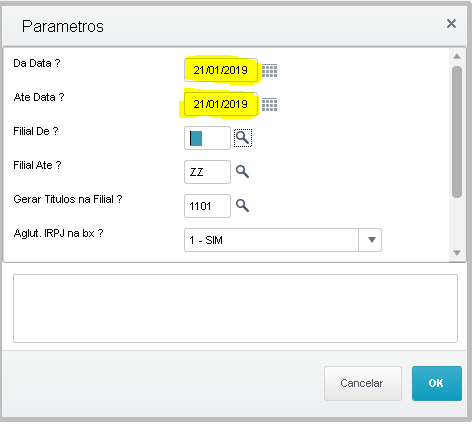This screenshot has height=427, width=472.
Task: Expand the Aglut. IRPJ na bx dropdown arrow
Action: click(371, 240)
